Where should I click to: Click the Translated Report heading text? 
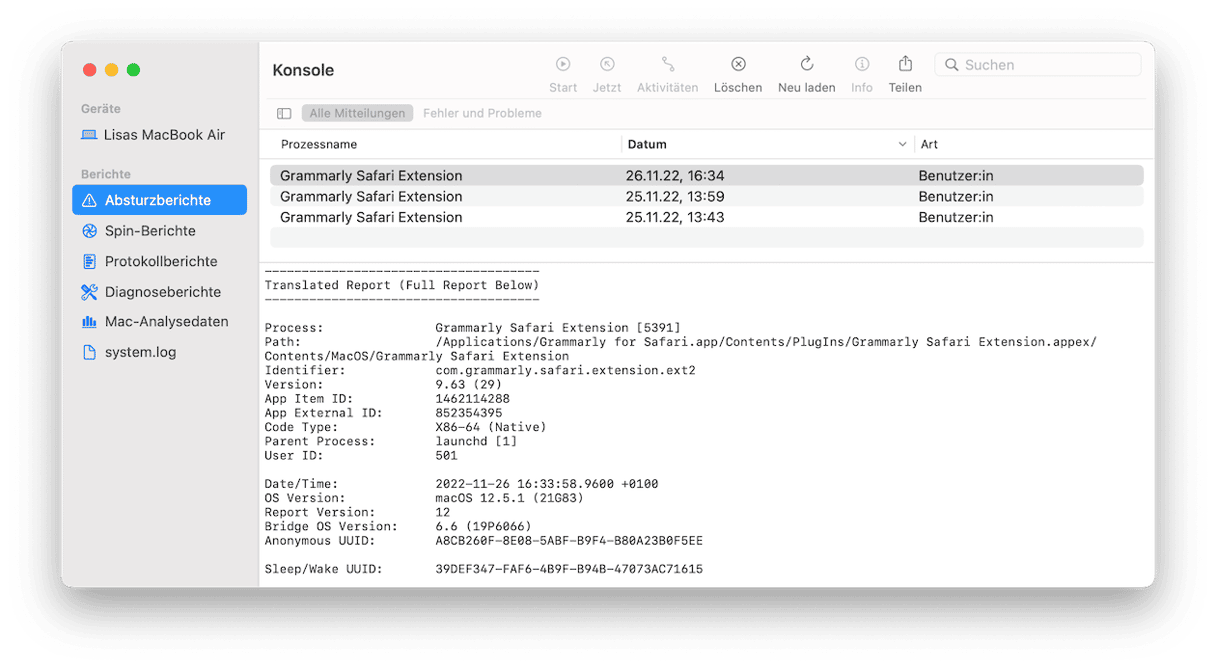pyautogui.click(x=401, y=285)
